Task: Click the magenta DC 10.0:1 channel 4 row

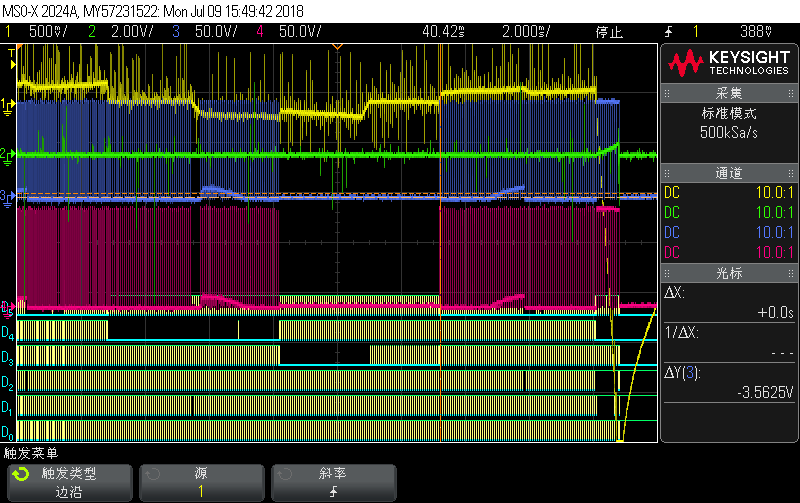Action: [729, 252]
